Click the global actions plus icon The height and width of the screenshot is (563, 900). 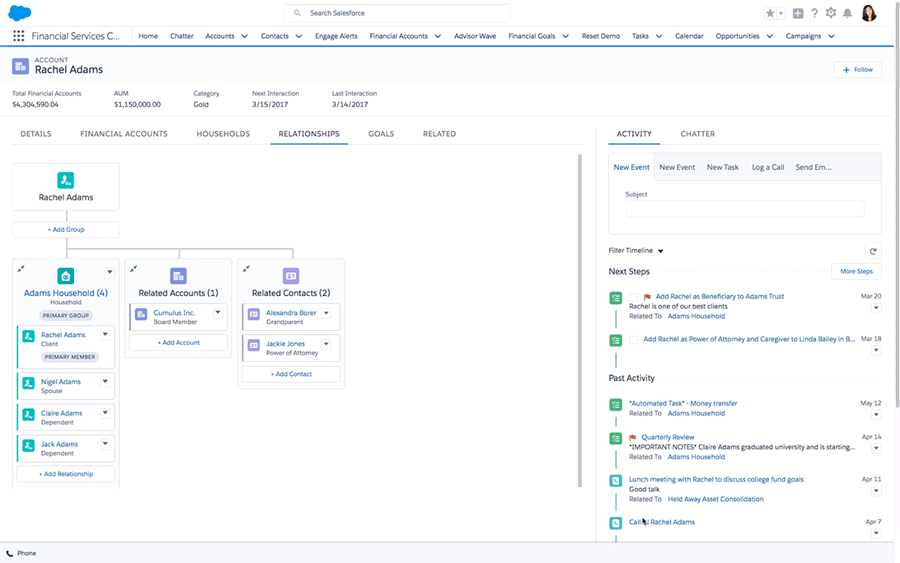pyautogui.click(x=797, y=13)
